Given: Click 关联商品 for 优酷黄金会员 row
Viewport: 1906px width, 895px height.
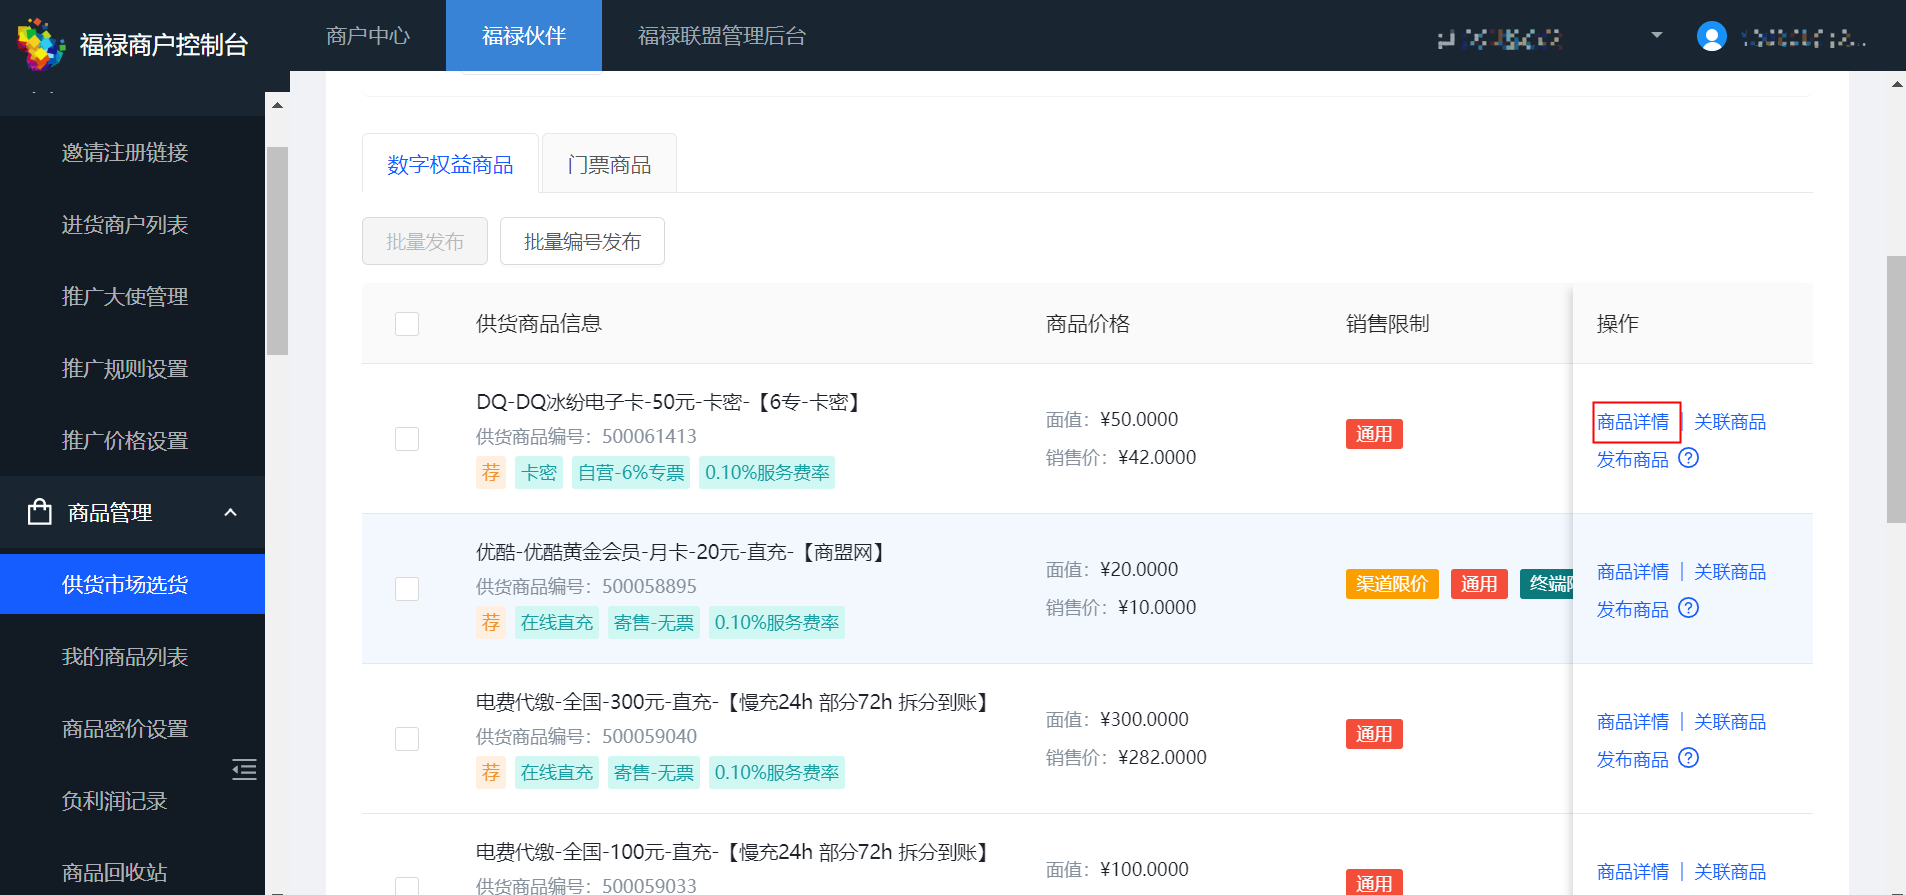Looking at the screenshot, I should (x=1730, y=572).
